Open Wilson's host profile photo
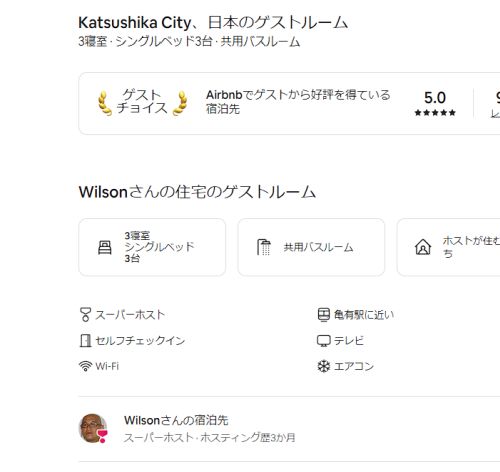This screenshot has height=472, width=500. coord(93,428)
